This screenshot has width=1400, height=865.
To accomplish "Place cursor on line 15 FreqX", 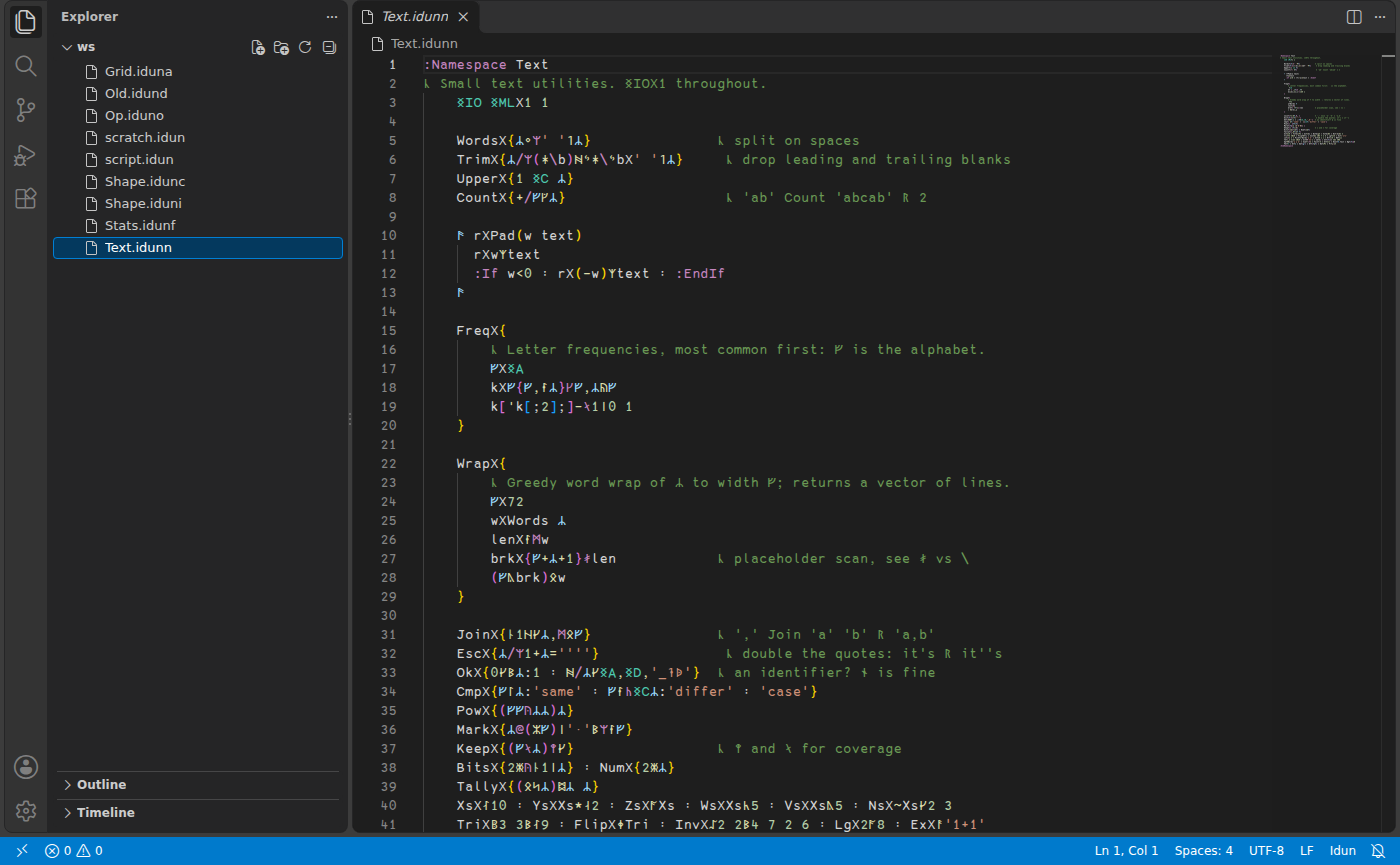I will [482, 331].
